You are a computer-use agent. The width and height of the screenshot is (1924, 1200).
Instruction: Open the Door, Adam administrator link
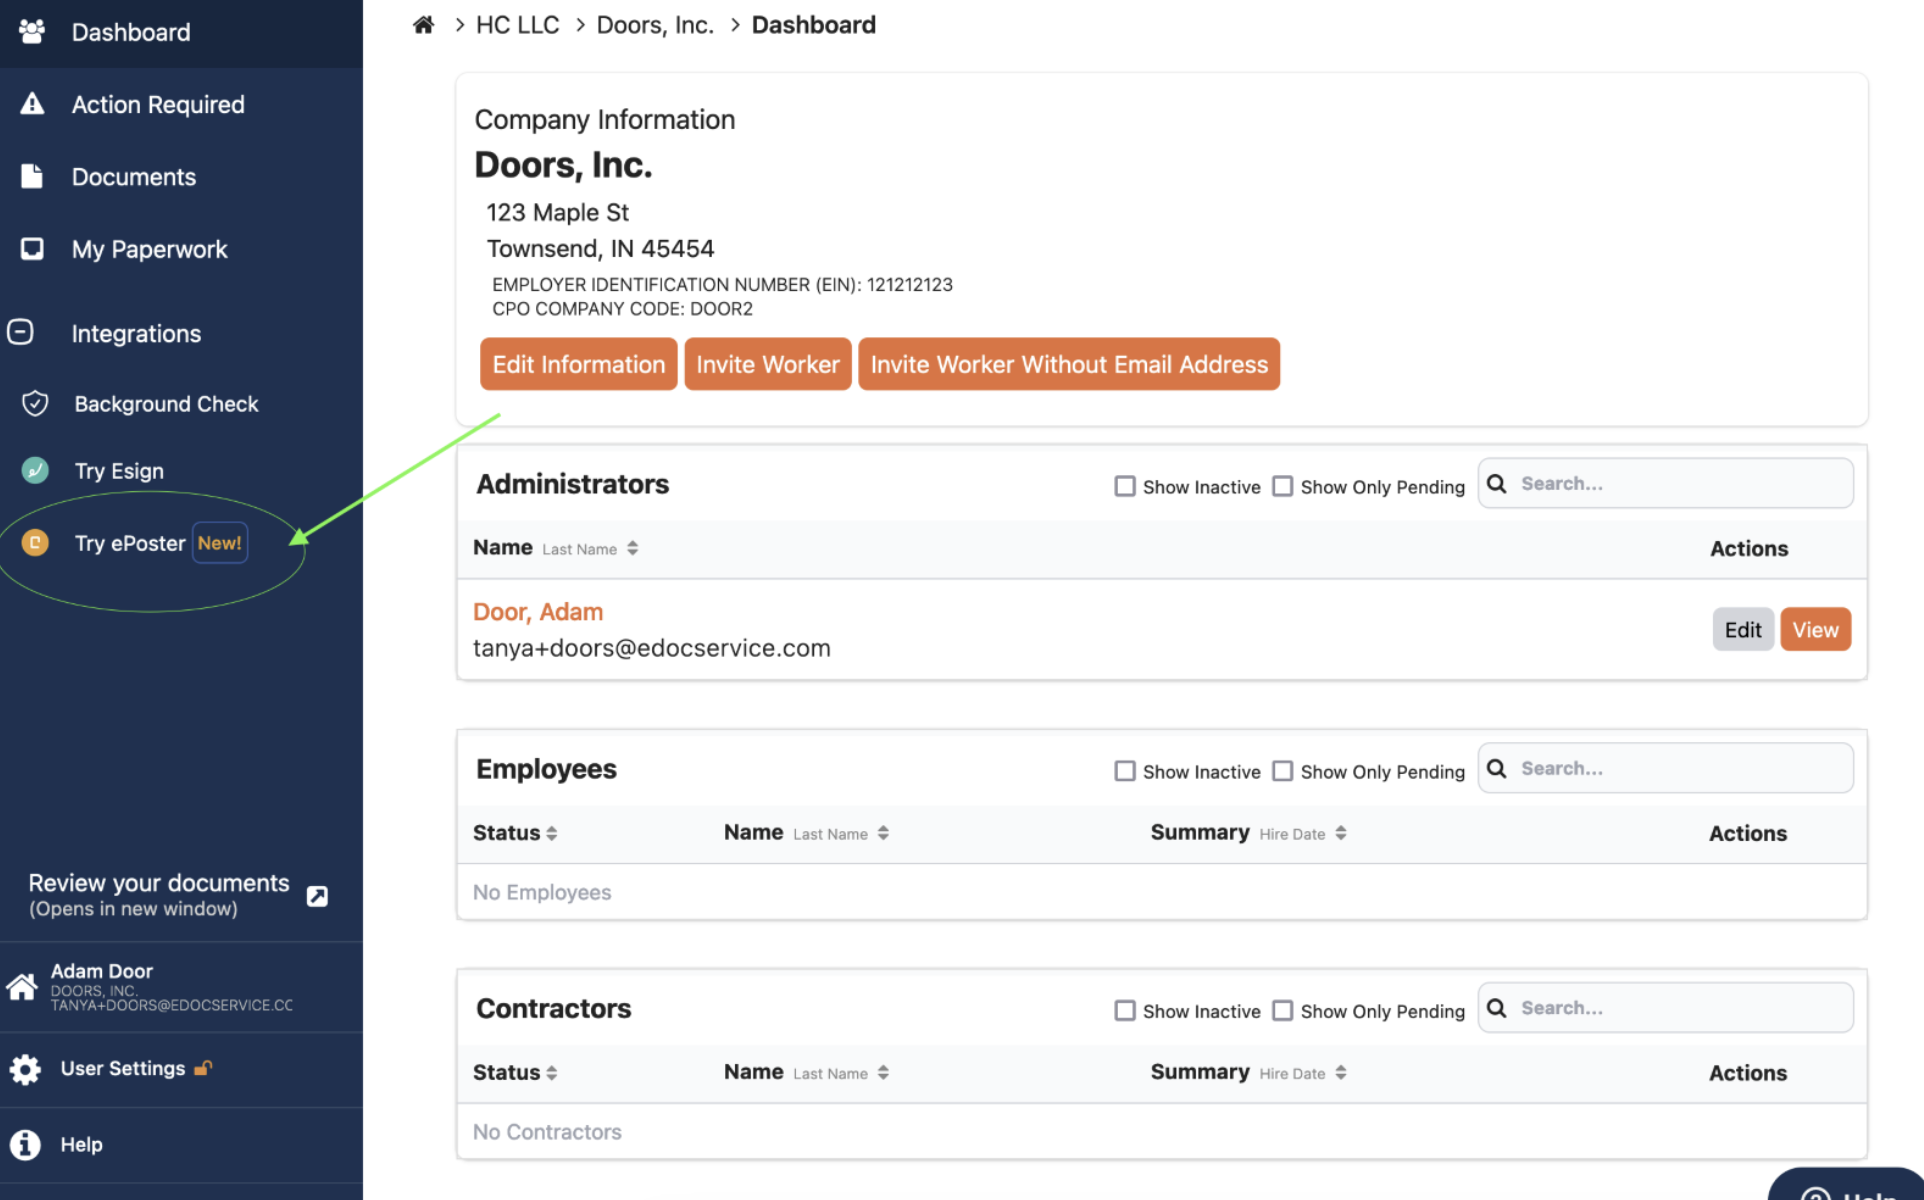pyautogui.click(x=538, y=612)
